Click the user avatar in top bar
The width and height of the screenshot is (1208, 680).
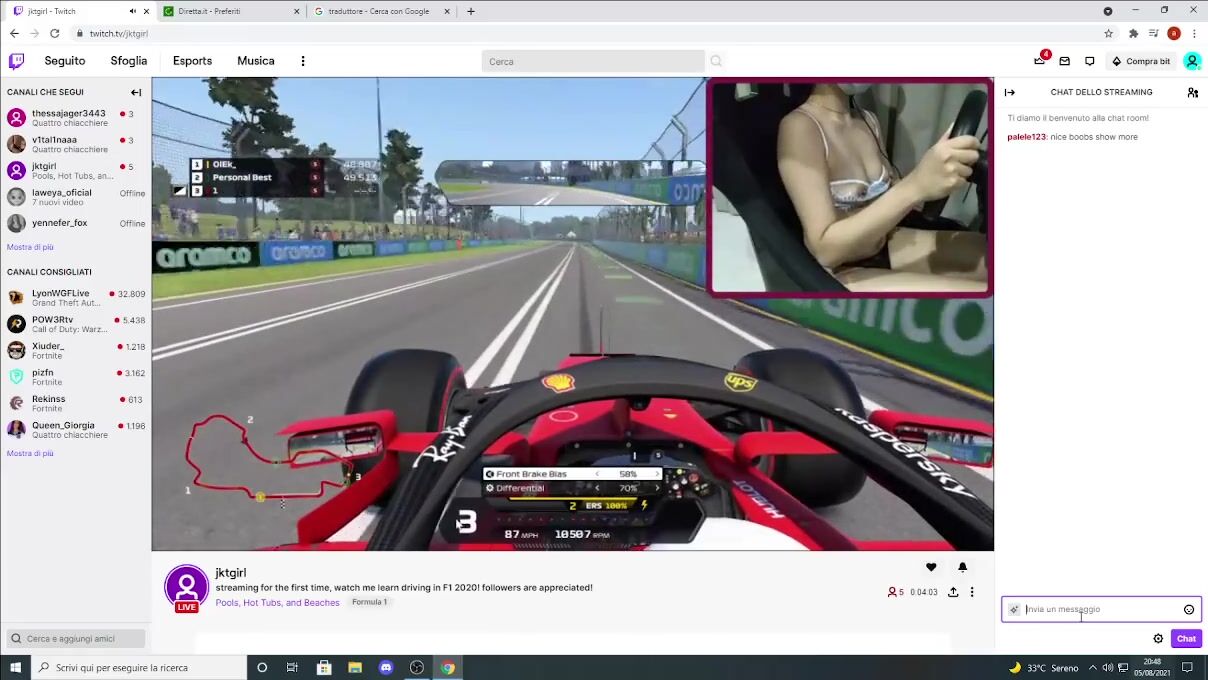tap(1192, 61)
